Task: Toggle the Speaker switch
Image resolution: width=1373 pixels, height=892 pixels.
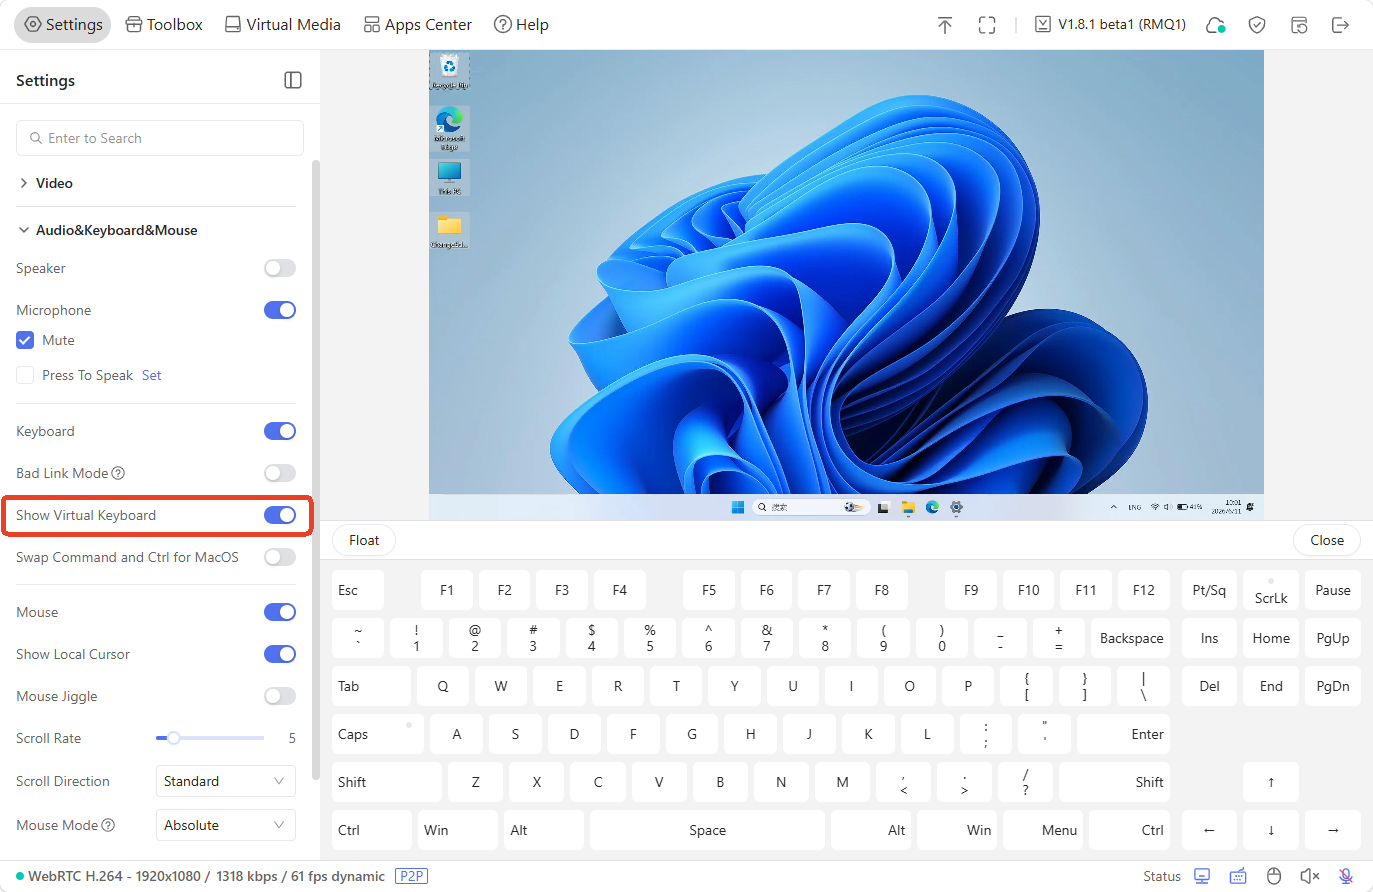Action: (x=280, y=268)
